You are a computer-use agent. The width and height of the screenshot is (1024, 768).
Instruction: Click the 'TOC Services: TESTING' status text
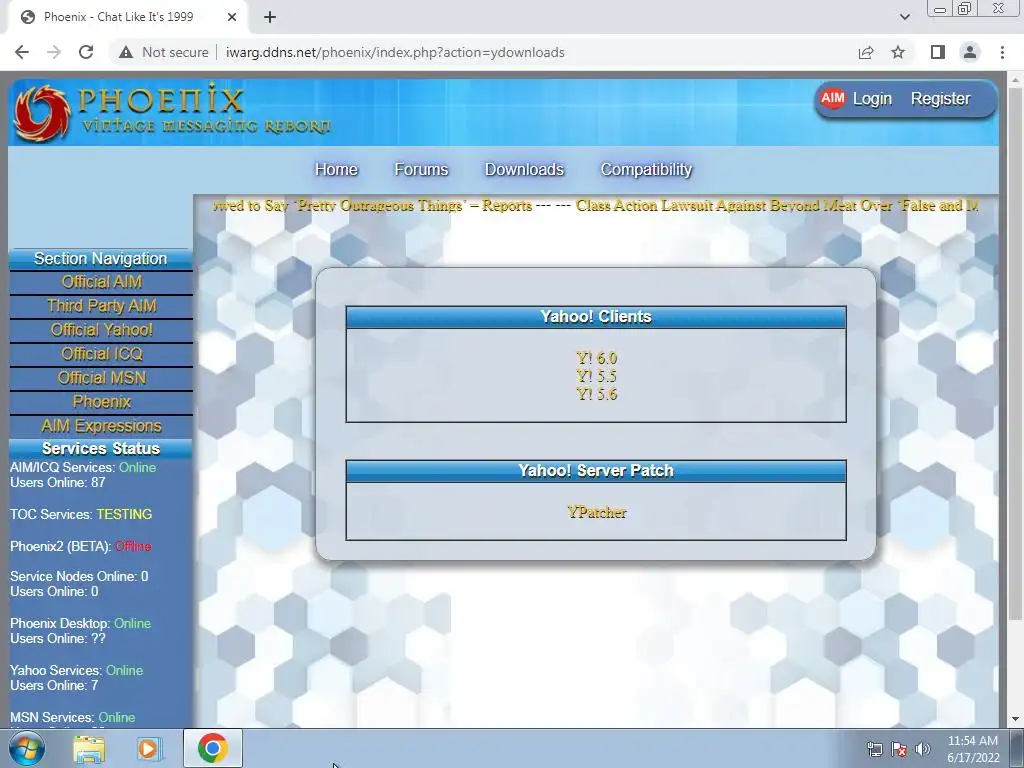tap(81, 515)
